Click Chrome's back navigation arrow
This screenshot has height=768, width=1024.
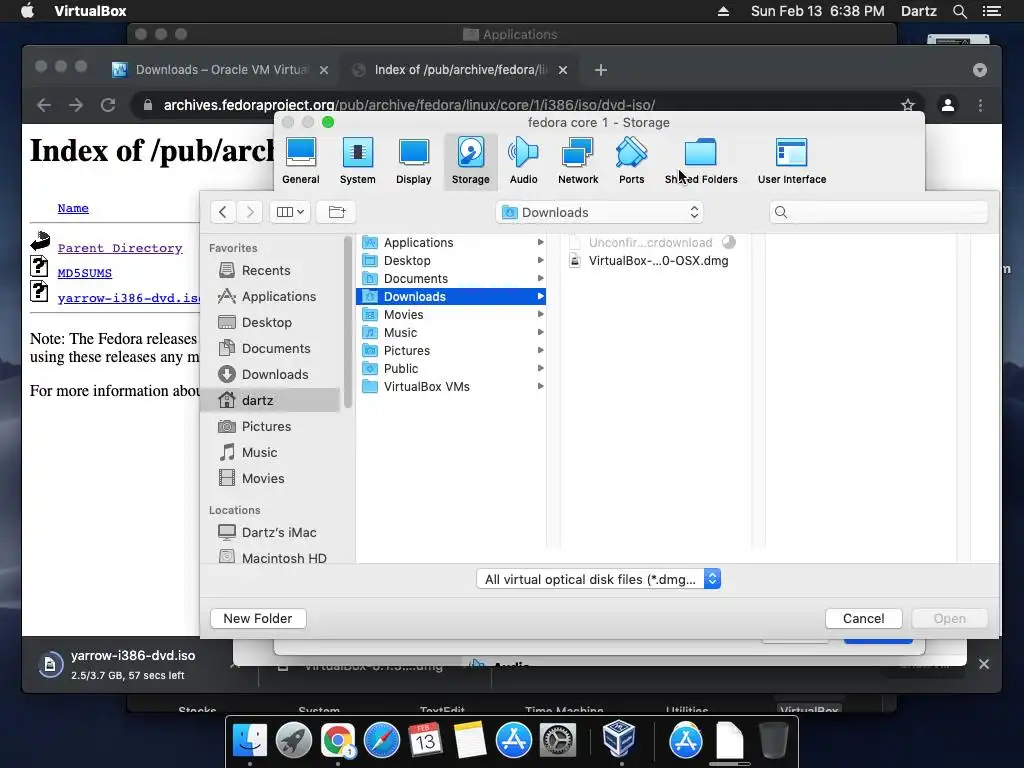tap(44, 105)
